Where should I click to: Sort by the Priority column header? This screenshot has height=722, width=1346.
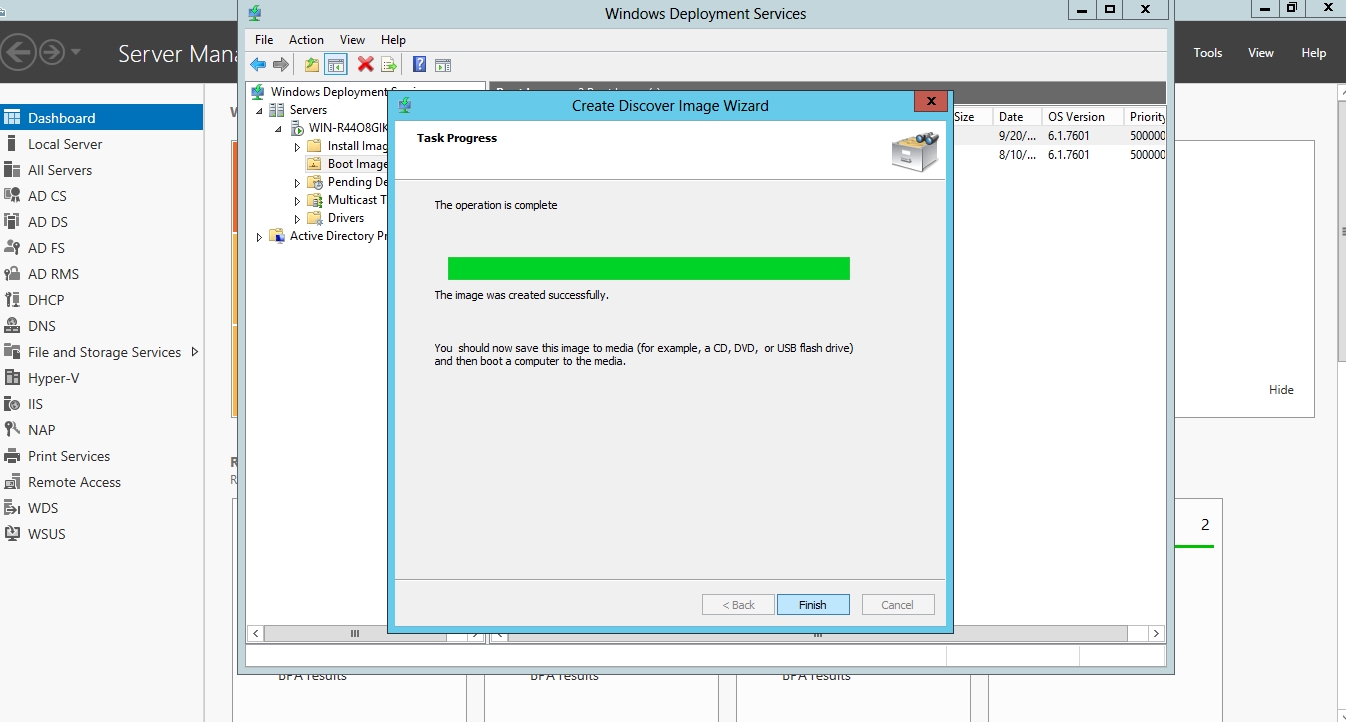tap(1145, 117)
